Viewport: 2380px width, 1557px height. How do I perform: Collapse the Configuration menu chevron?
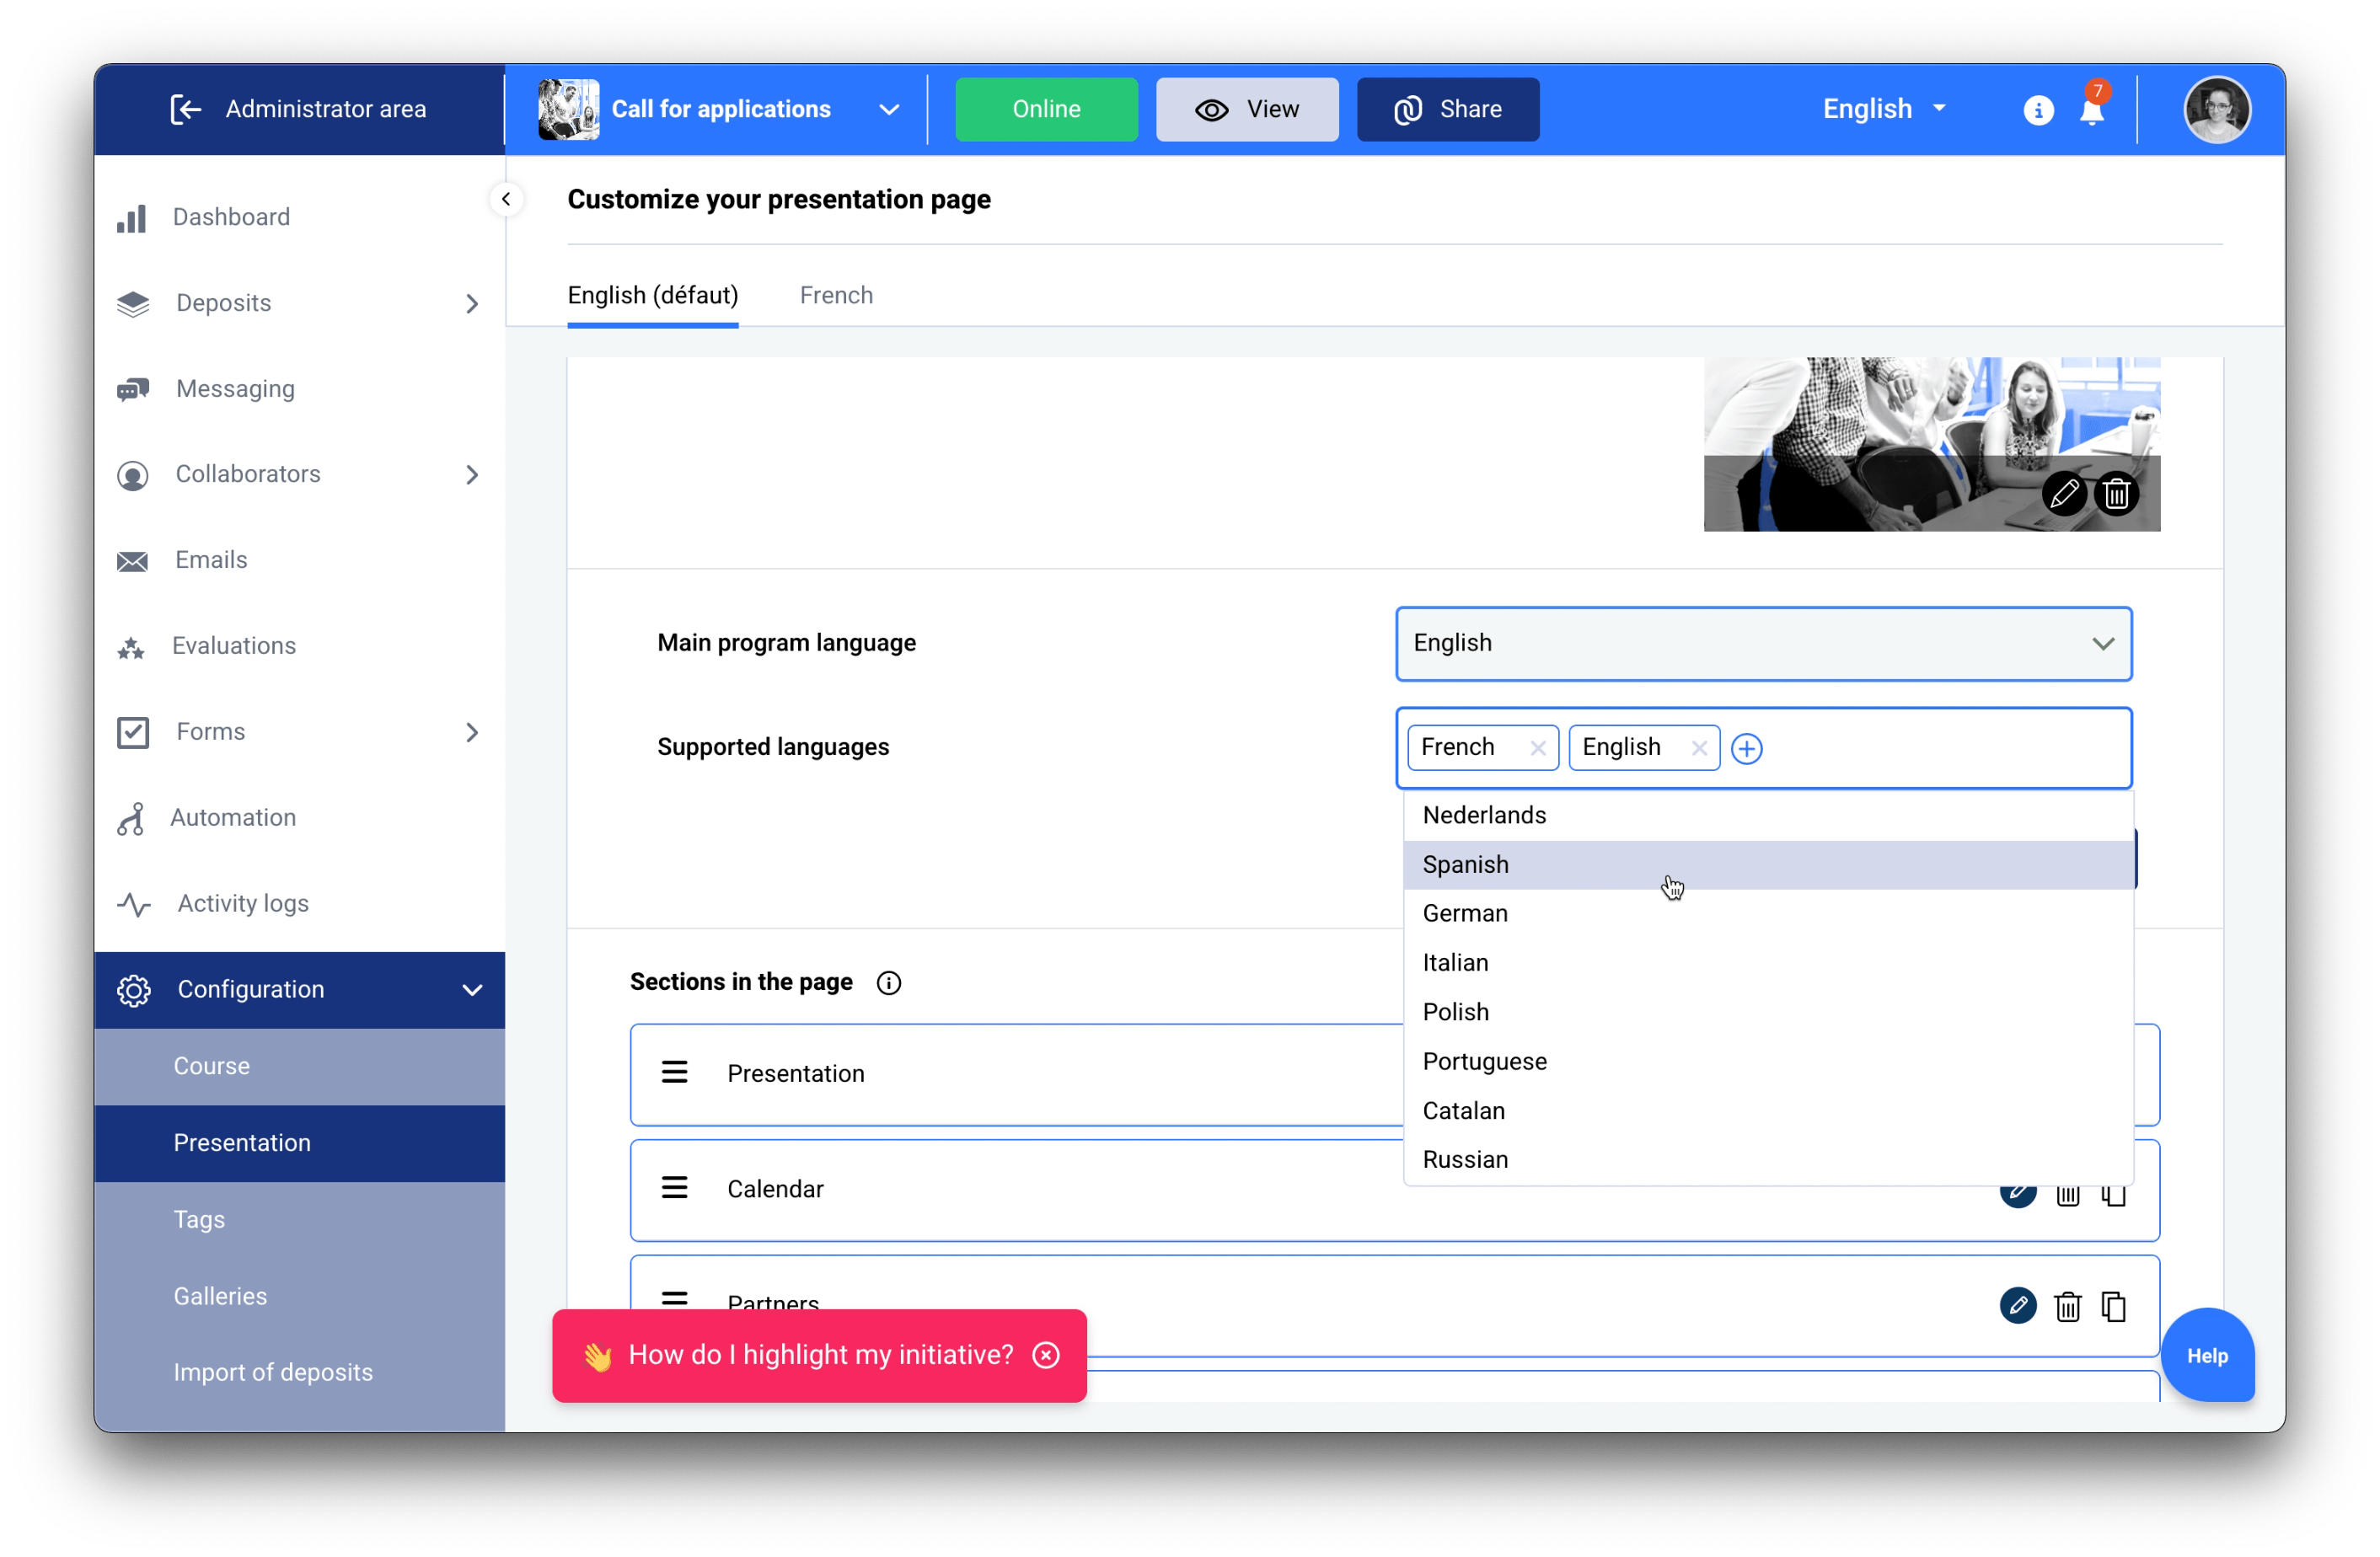coord(472,991)
